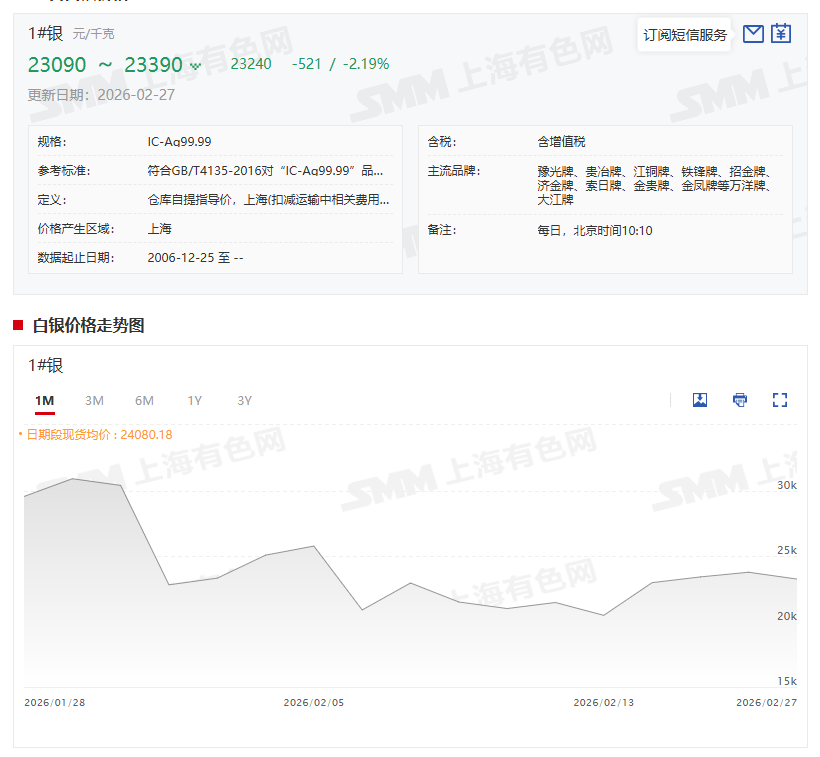Click the 2026/01/28 start date label
Viewport: 820px width, 757px height.
click(x=55, y=703)
